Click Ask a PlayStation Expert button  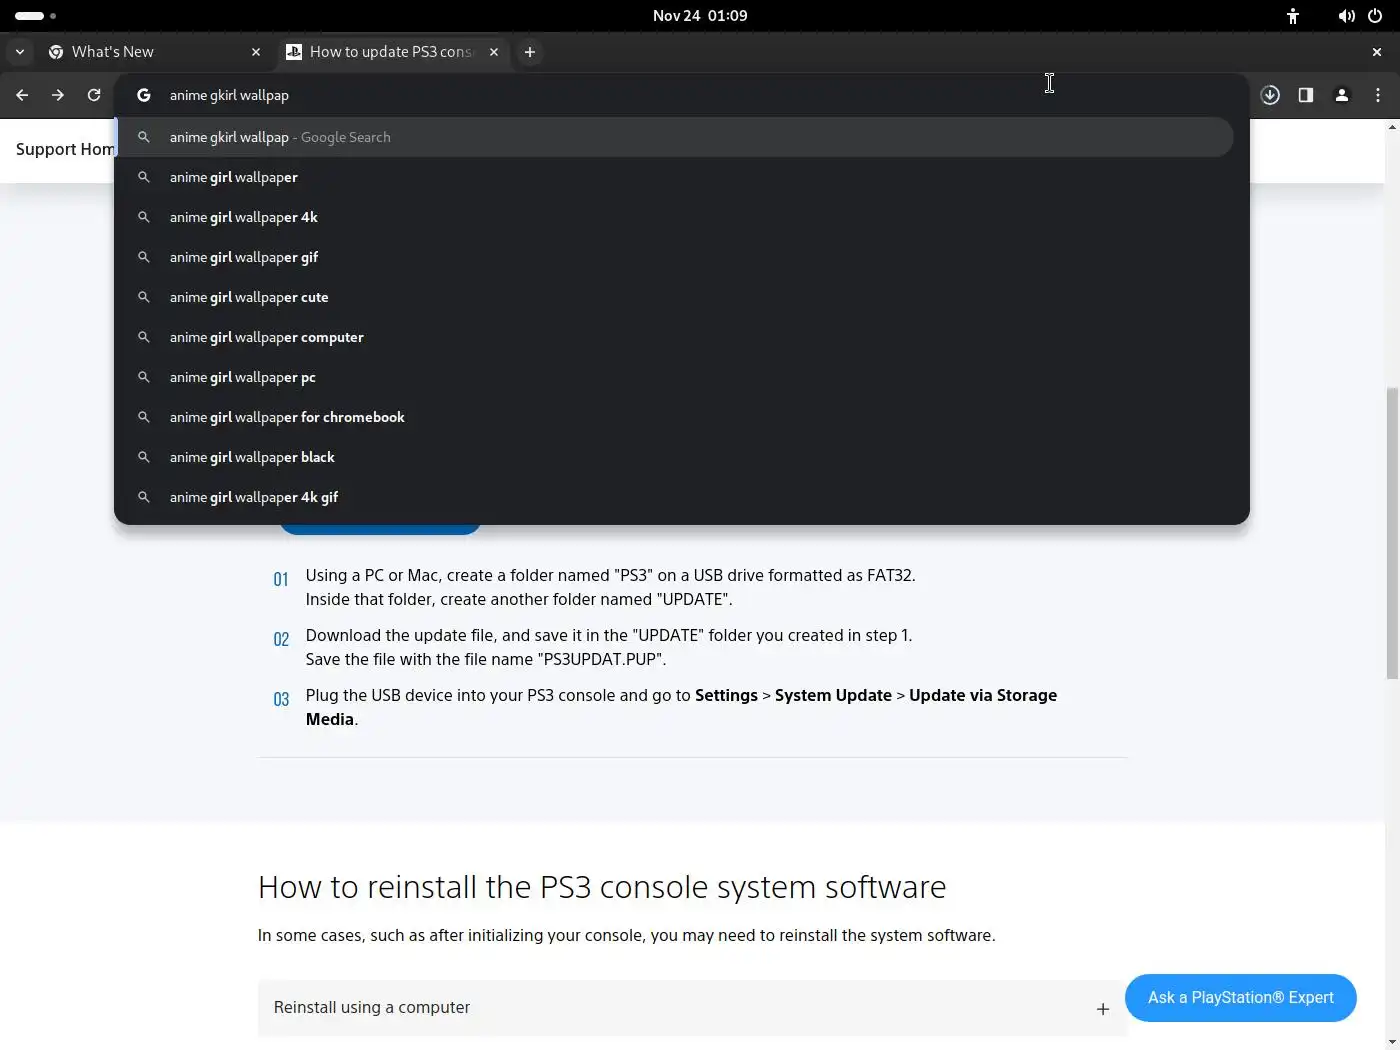click(x=1241, y=998)
